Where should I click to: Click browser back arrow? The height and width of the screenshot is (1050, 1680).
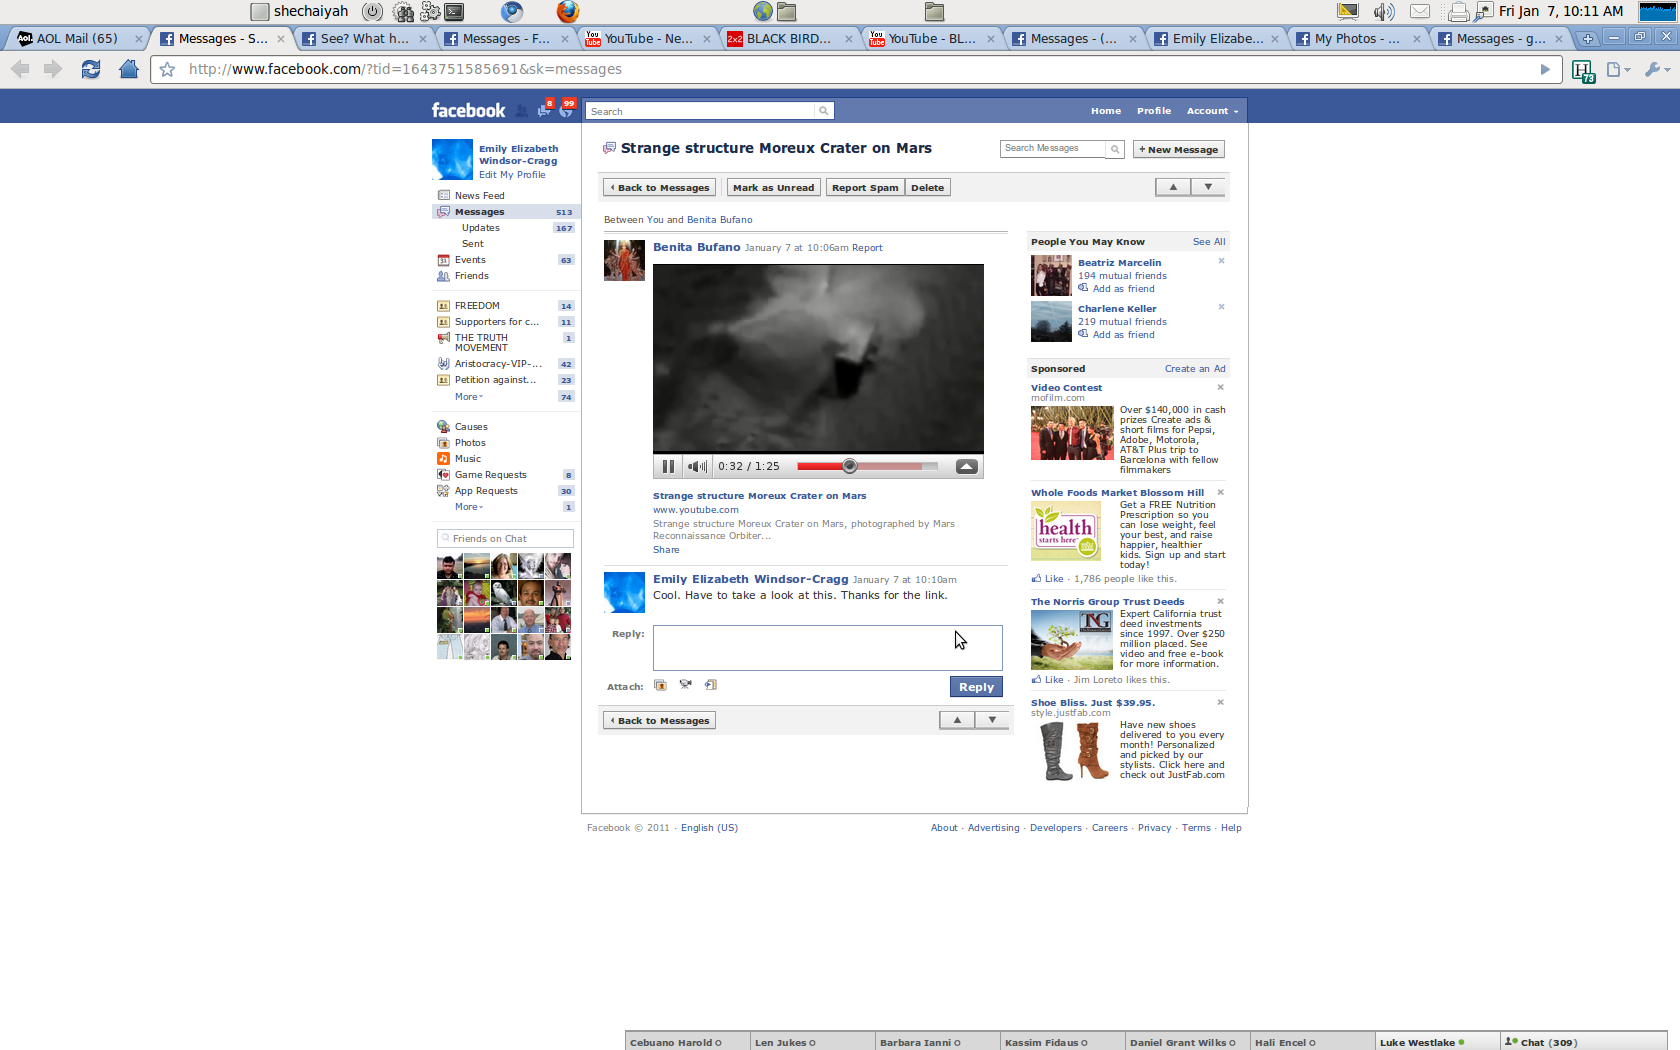20,69
